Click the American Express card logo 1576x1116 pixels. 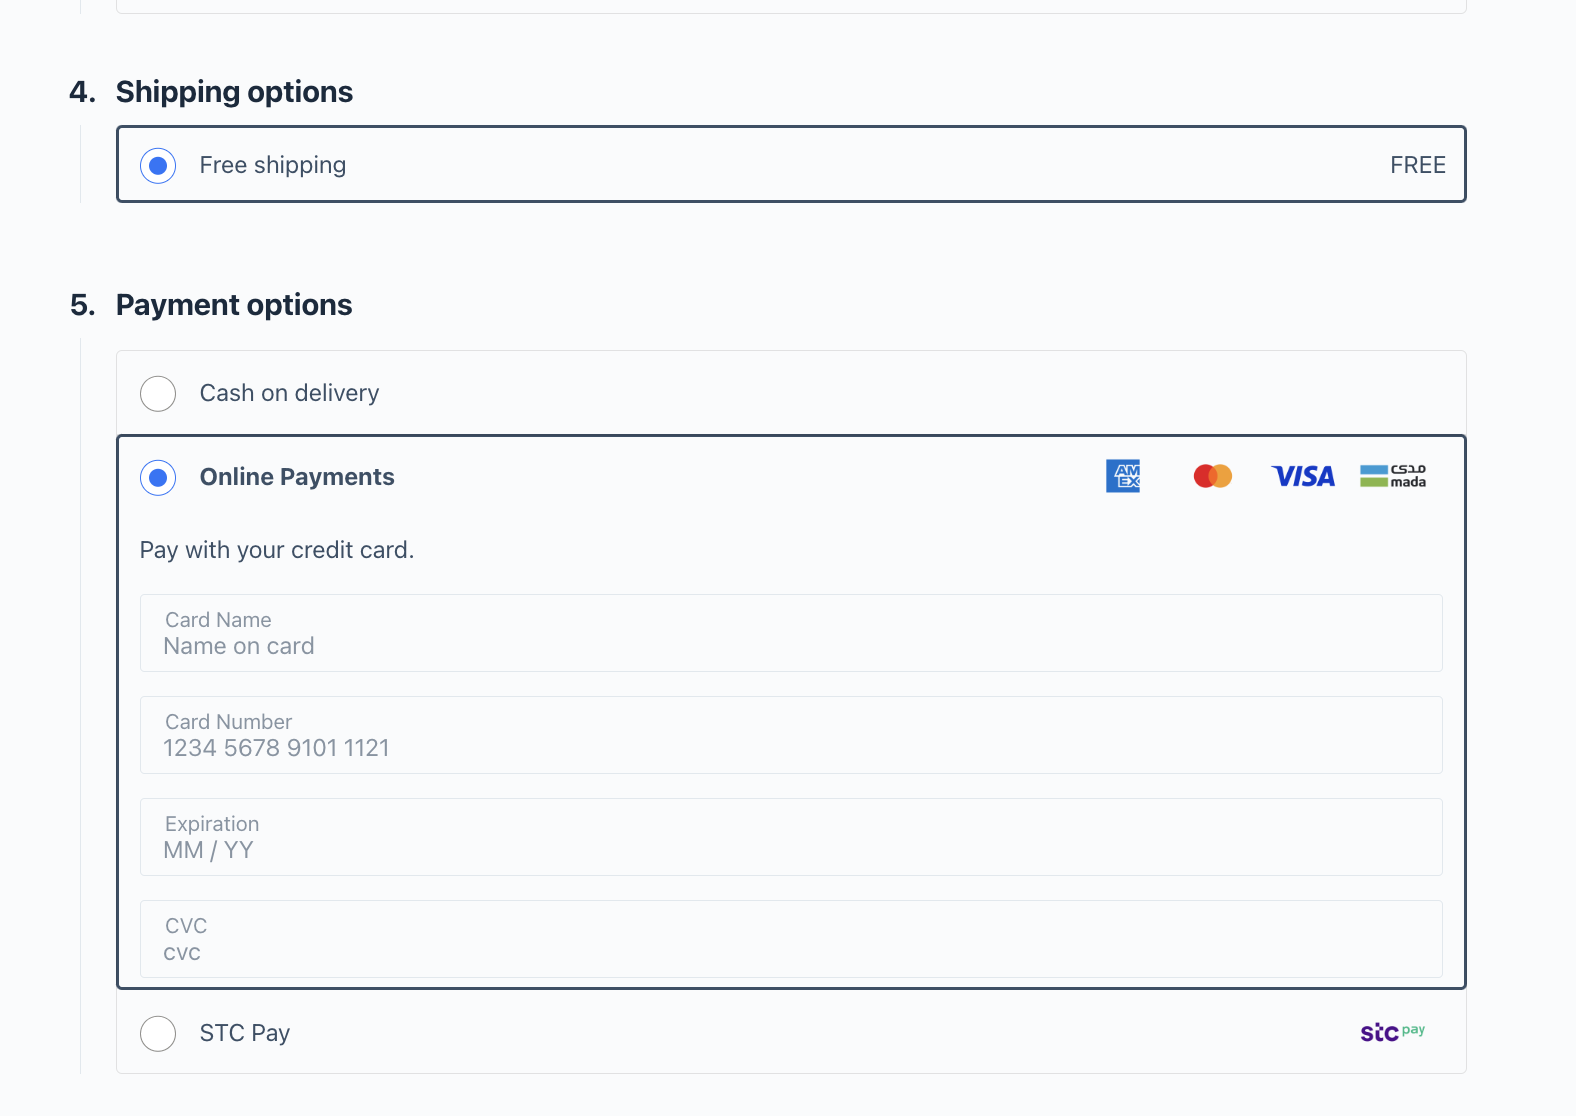1123,476
